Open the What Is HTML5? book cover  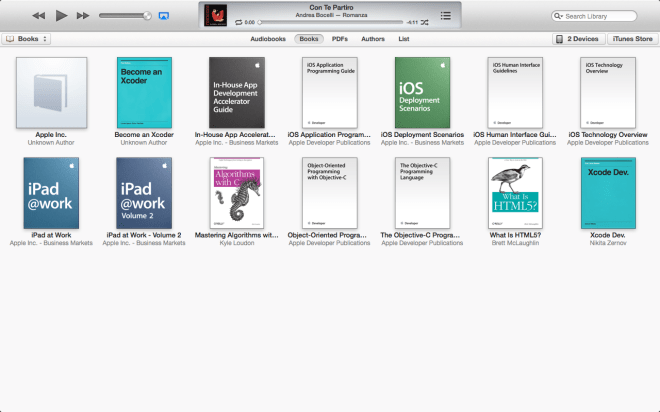[515, 192]
